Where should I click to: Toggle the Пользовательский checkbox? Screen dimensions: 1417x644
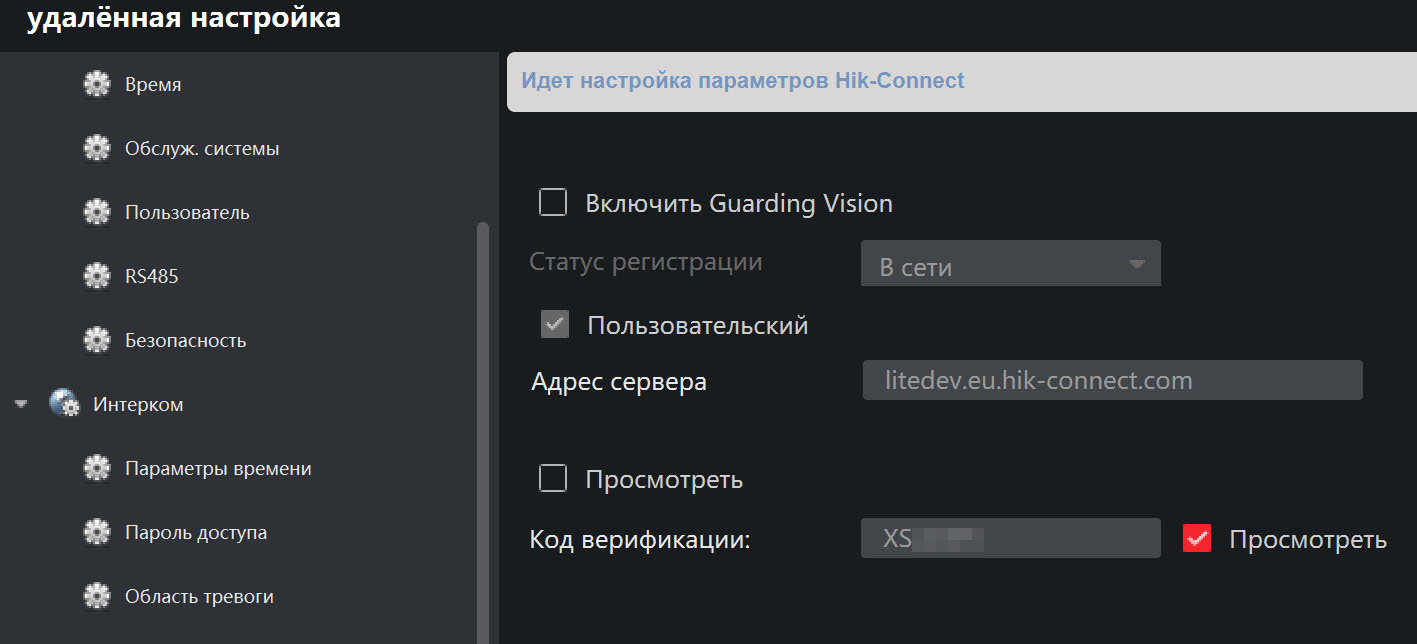point(554,325)
